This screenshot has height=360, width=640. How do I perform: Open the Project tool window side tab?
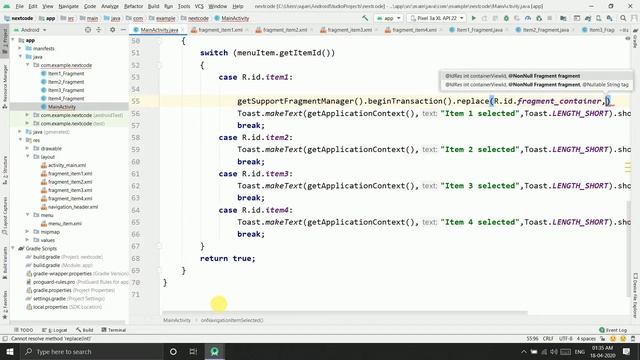click(x=4, y=40)
